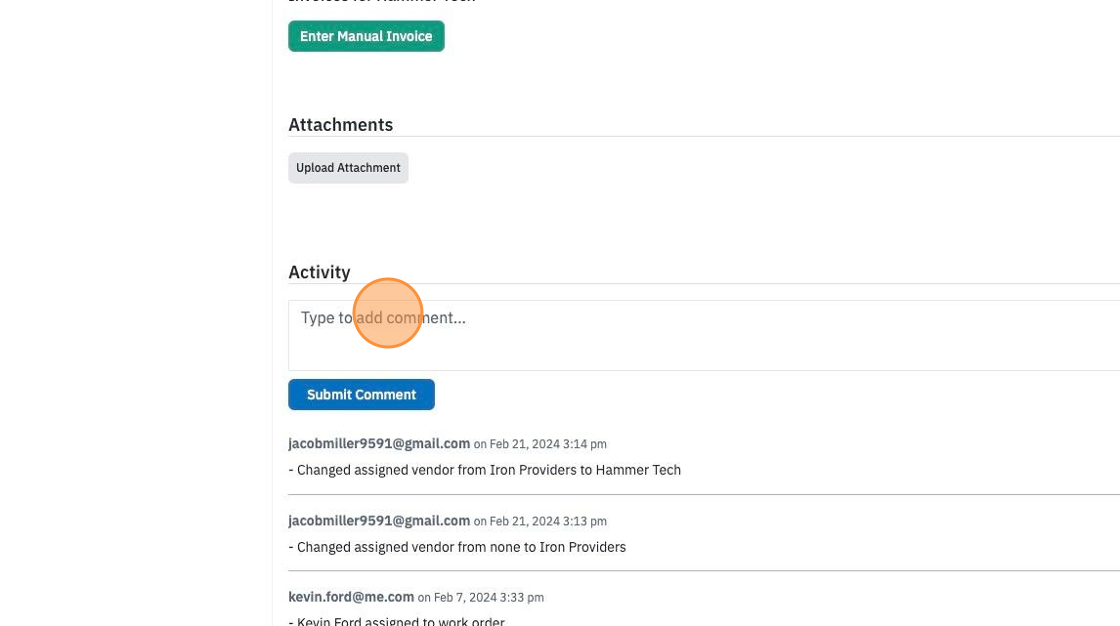Image resolution: width=1120 pixels, height=626 pixels.
Task: Select jacobmiller9591@gmail.com on the 3:14 pm entry
Action: pos(379,444)
